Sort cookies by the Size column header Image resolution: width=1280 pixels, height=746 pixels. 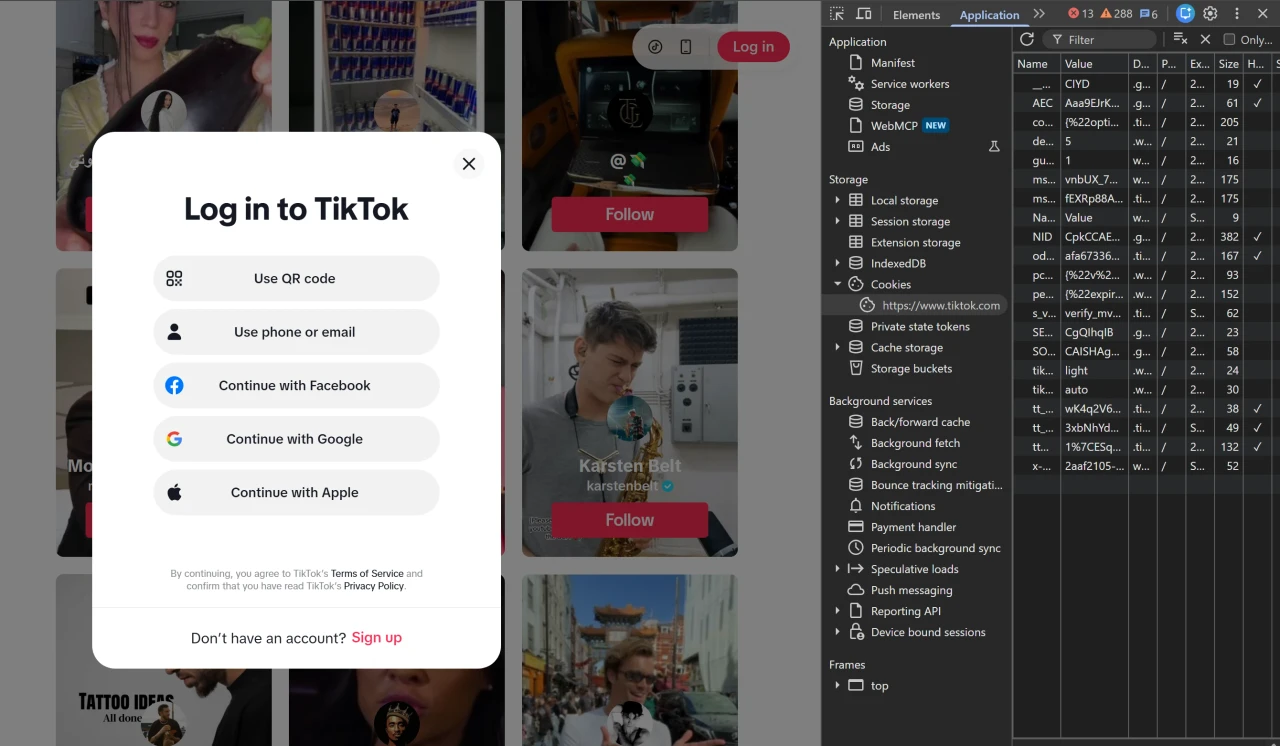click(1229, 64)
